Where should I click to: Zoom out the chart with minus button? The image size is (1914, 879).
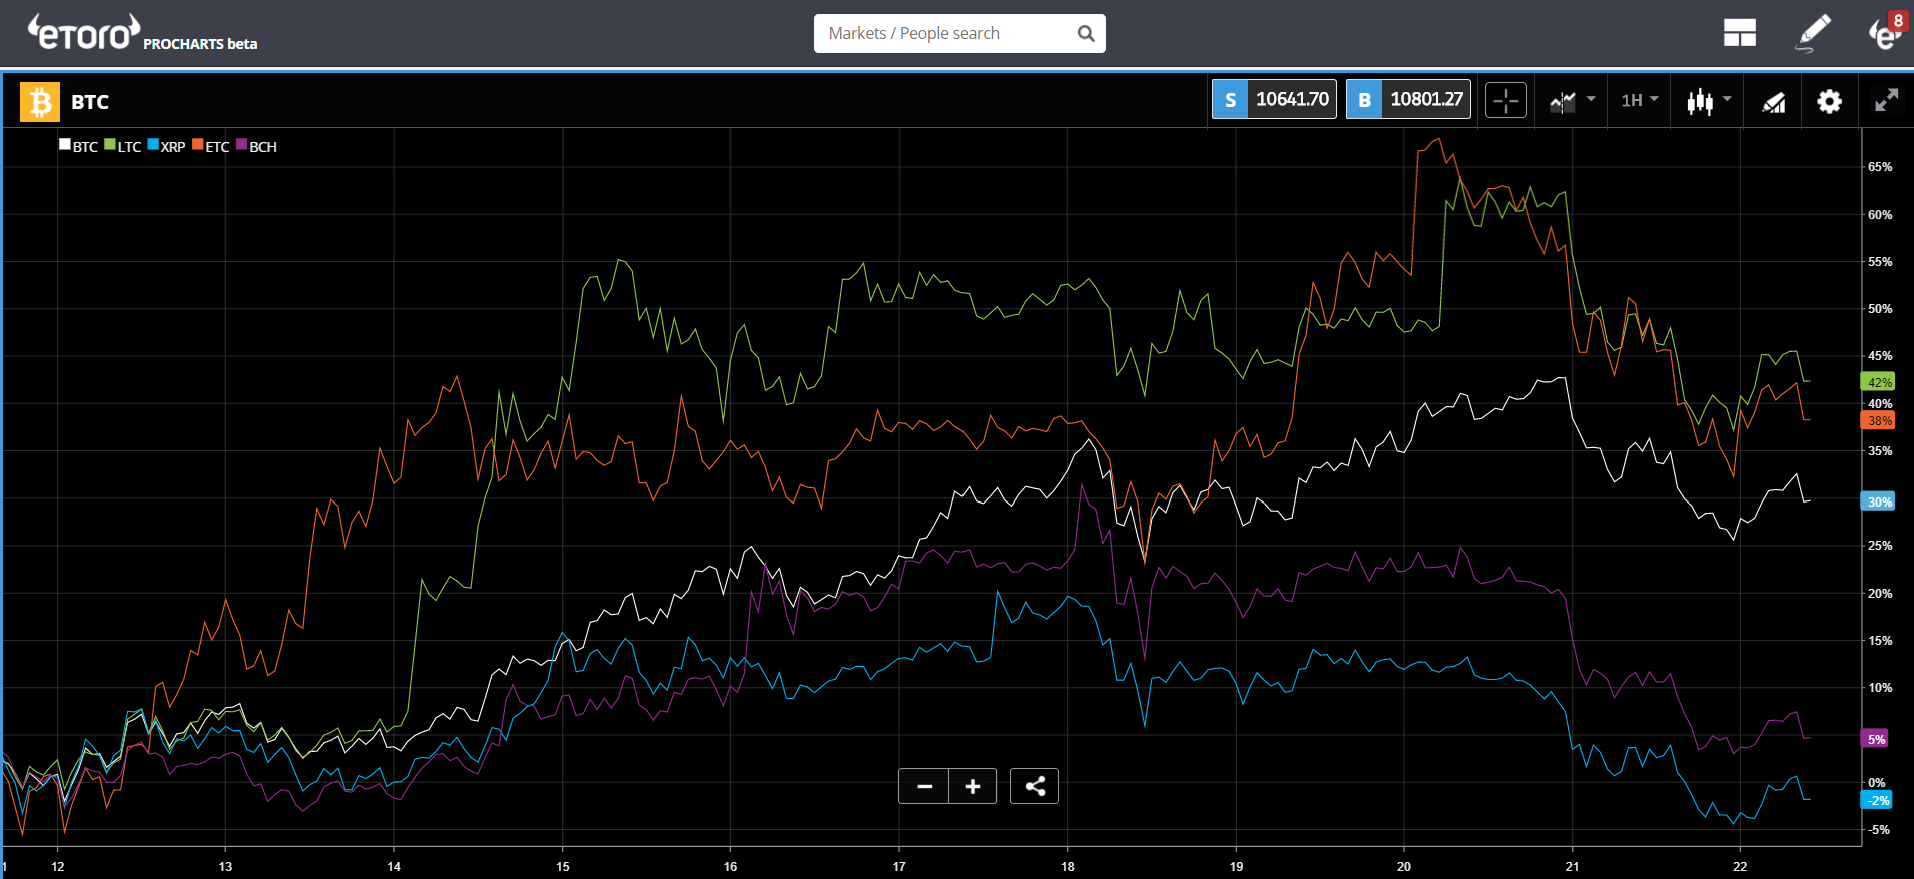coord(924,786)
